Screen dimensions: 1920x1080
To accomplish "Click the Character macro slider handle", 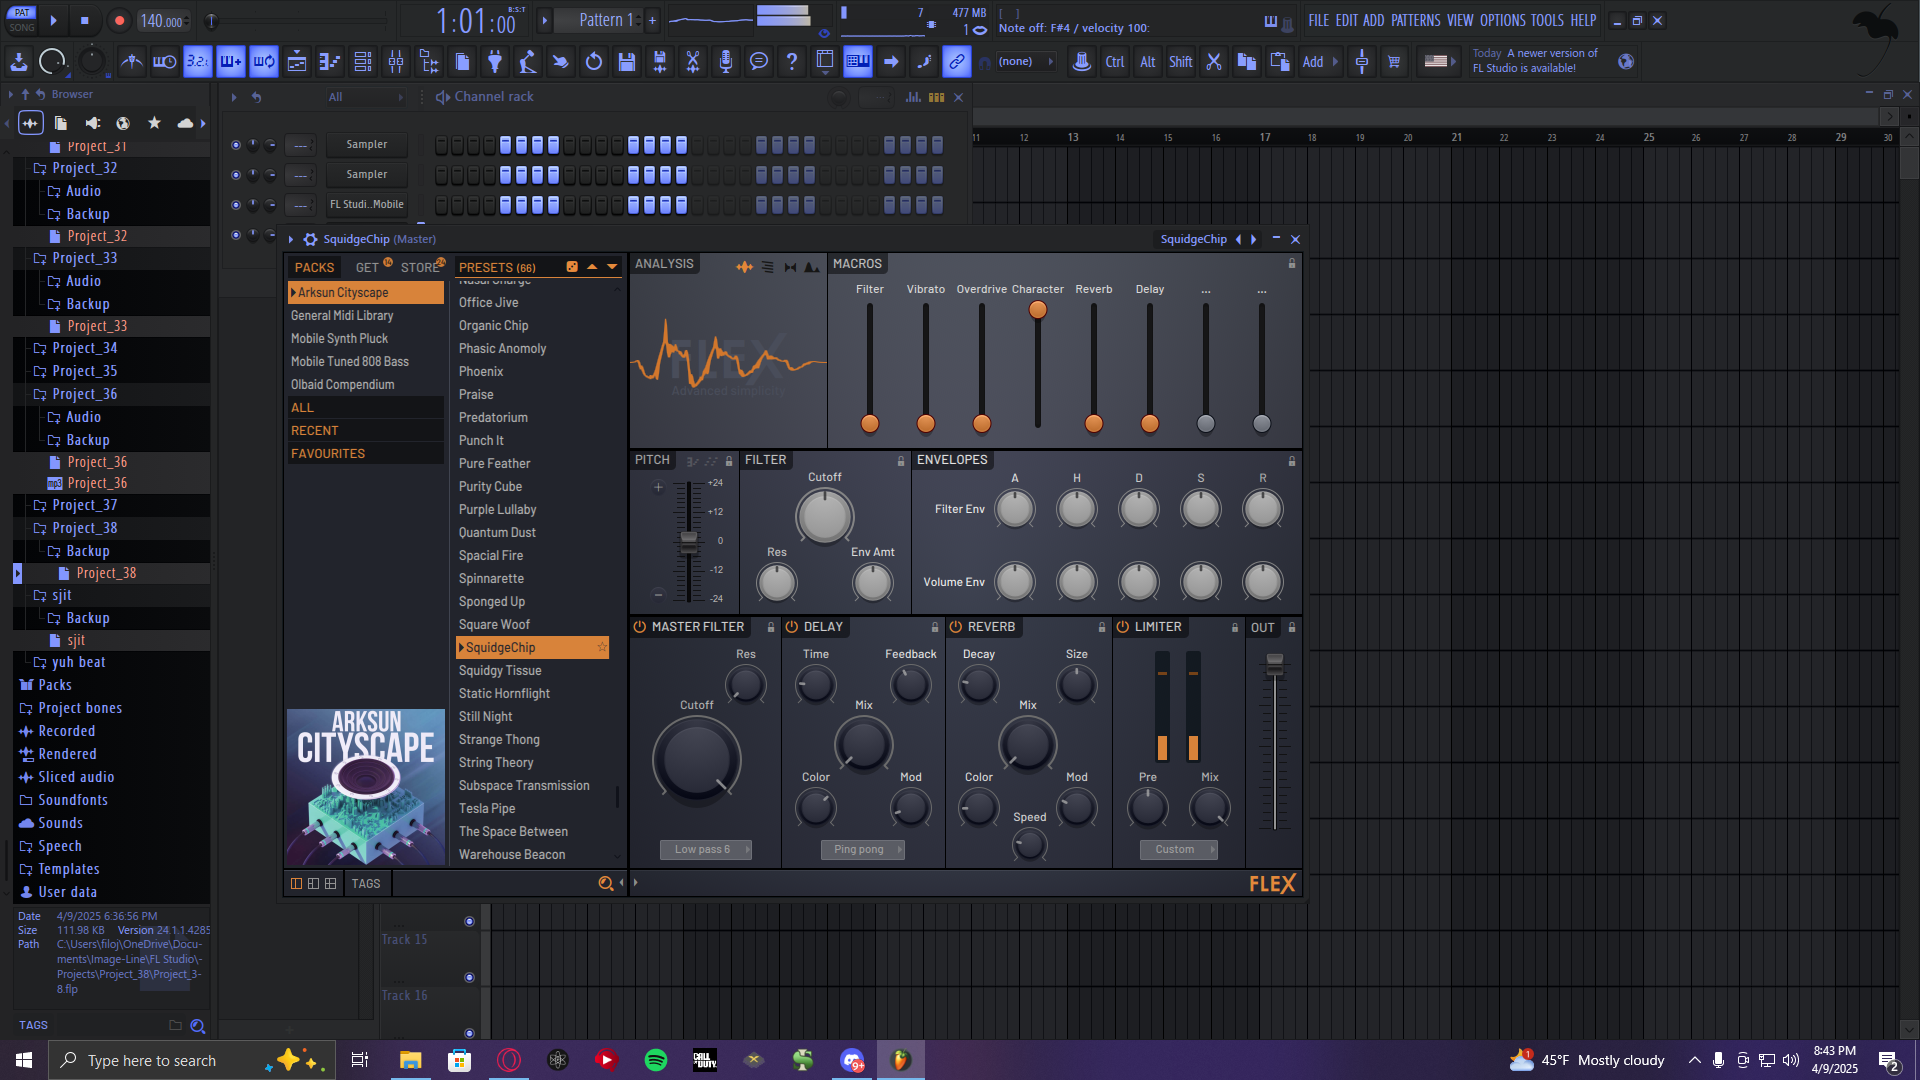I will [x=1038, y=310].
